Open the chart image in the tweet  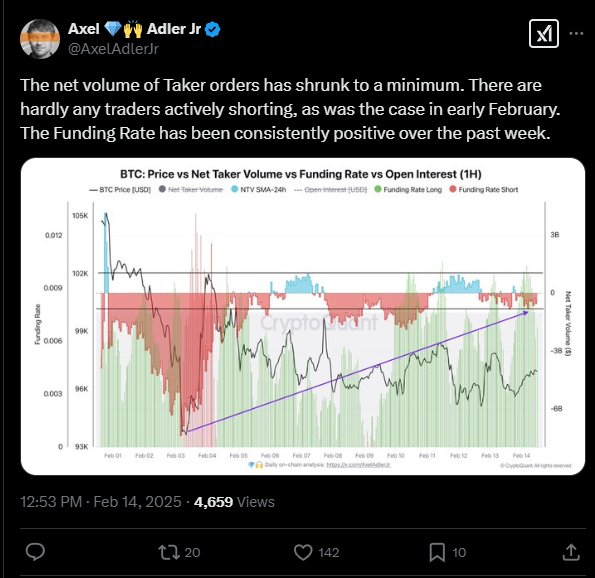[303, 316]
